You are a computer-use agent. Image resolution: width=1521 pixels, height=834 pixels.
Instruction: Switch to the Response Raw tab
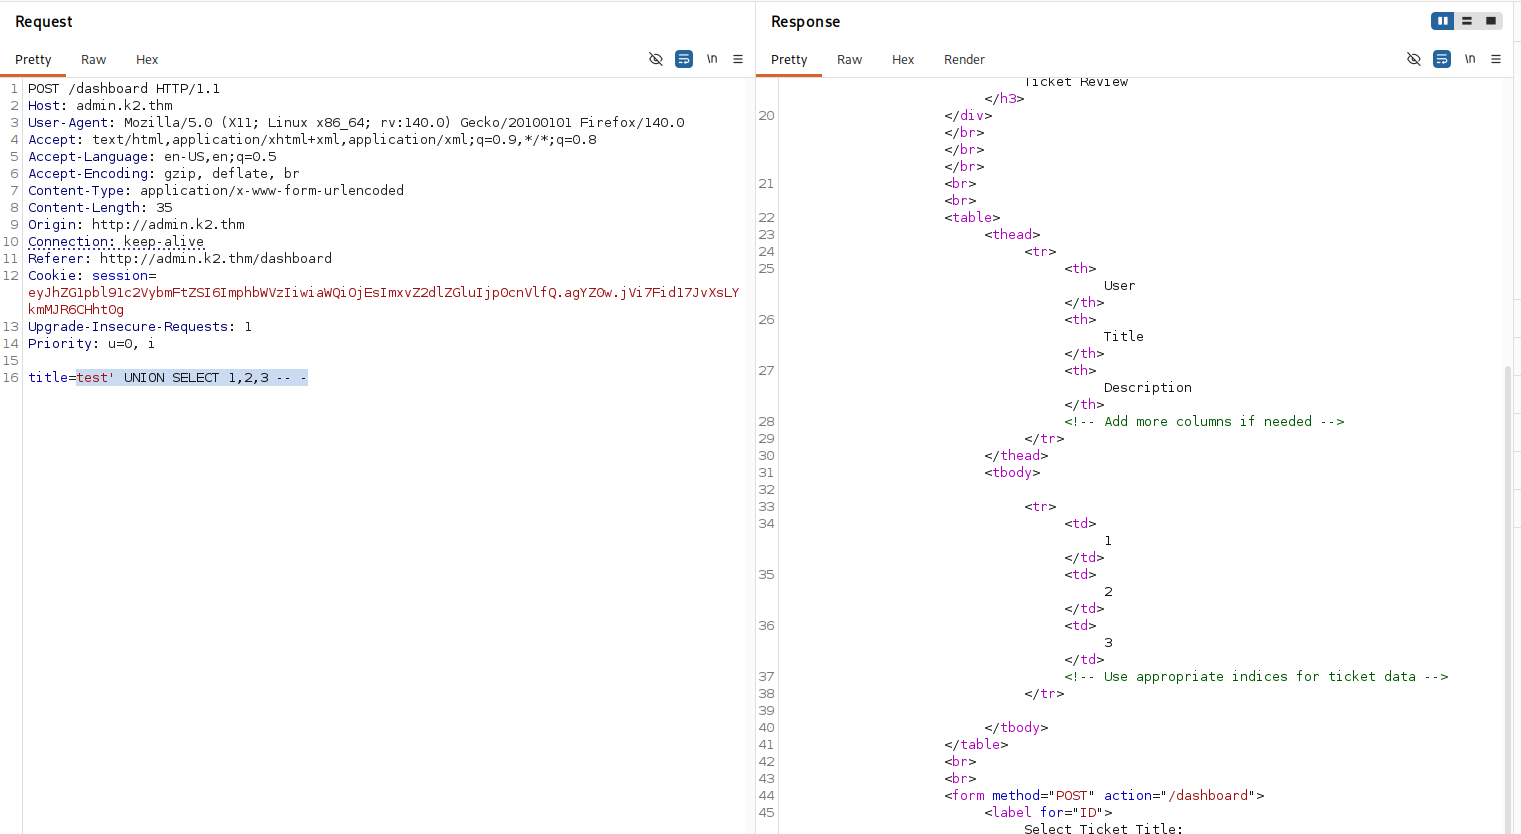click(850, 60)
